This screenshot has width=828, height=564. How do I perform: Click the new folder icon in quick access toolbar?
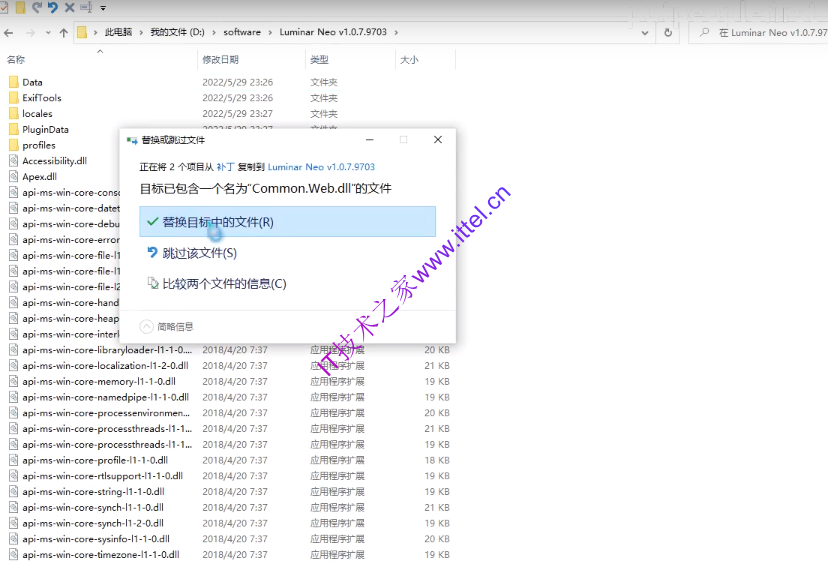21,7
